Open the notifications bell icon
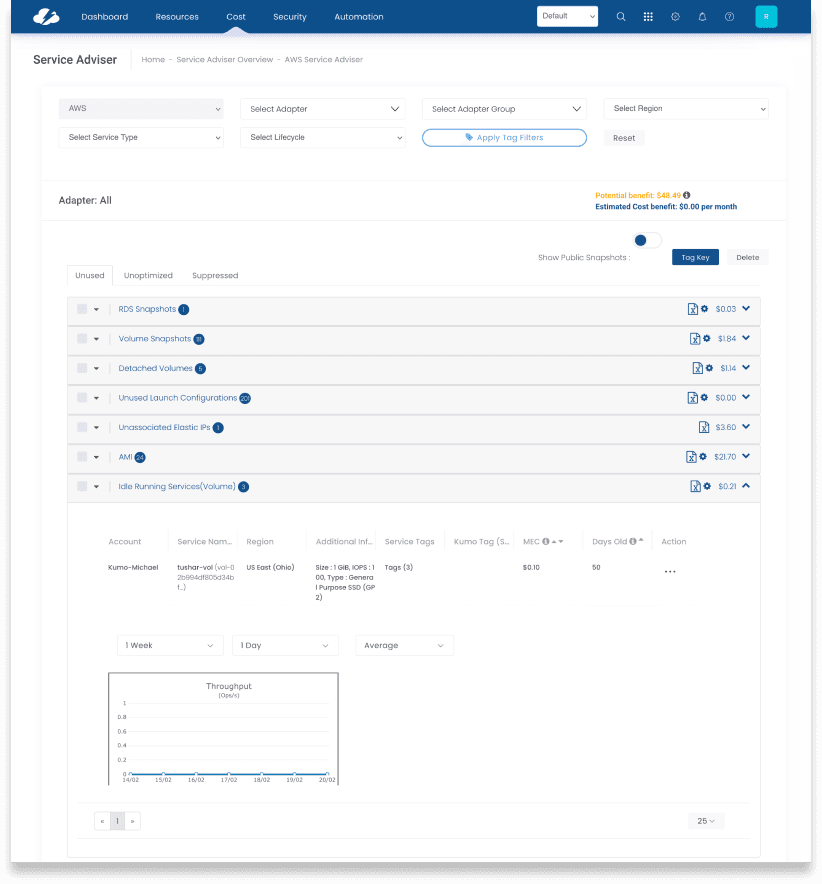 [702, 16]
